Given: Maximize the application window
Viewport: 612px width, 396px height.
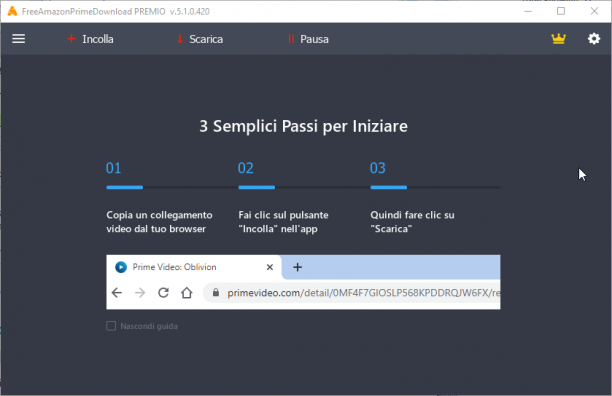Looking at the screenshot, I should pos(561,11).
